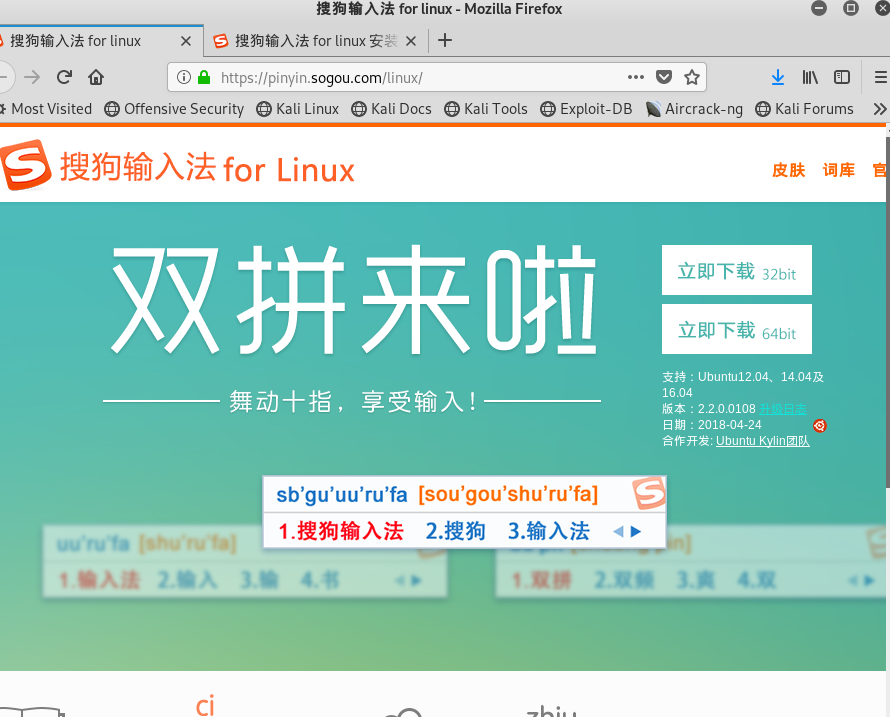This screenshot has height=717, width=890.
Task: Open the Downloads panel in Firefox
Action: (x=778, y=77)
